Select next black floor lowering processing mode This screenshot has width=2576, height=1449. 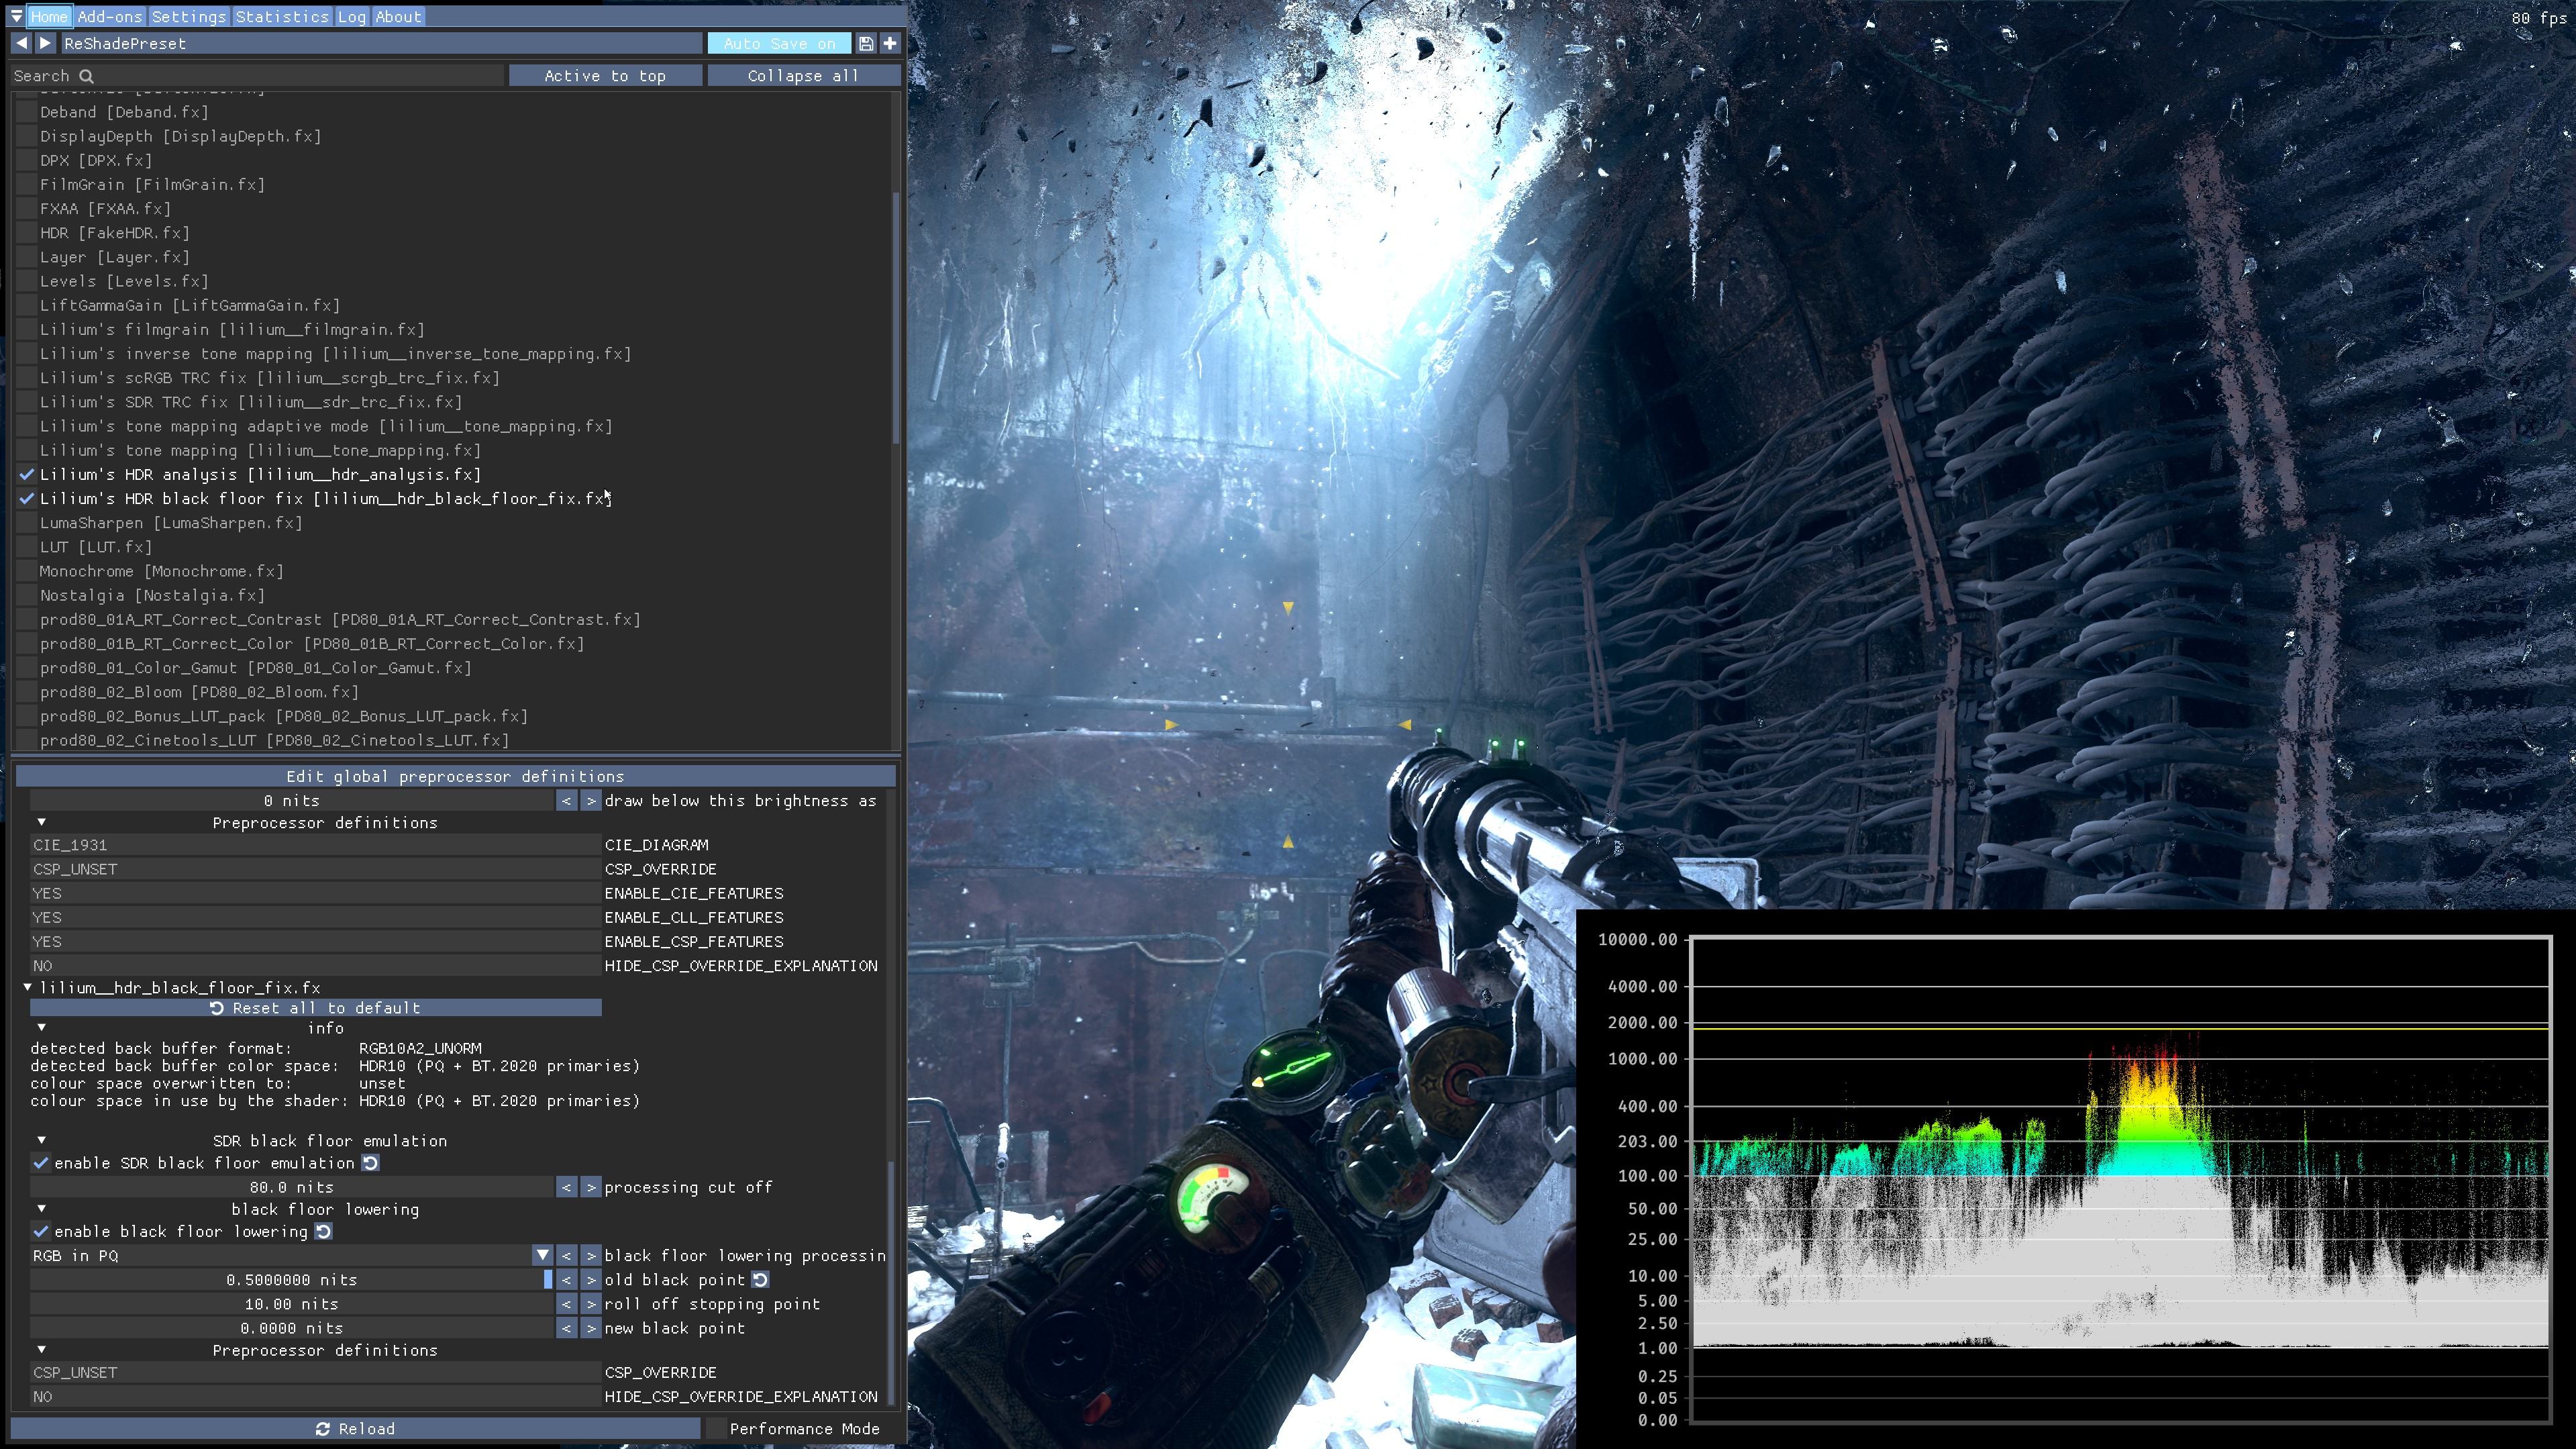pos(591,1255)
